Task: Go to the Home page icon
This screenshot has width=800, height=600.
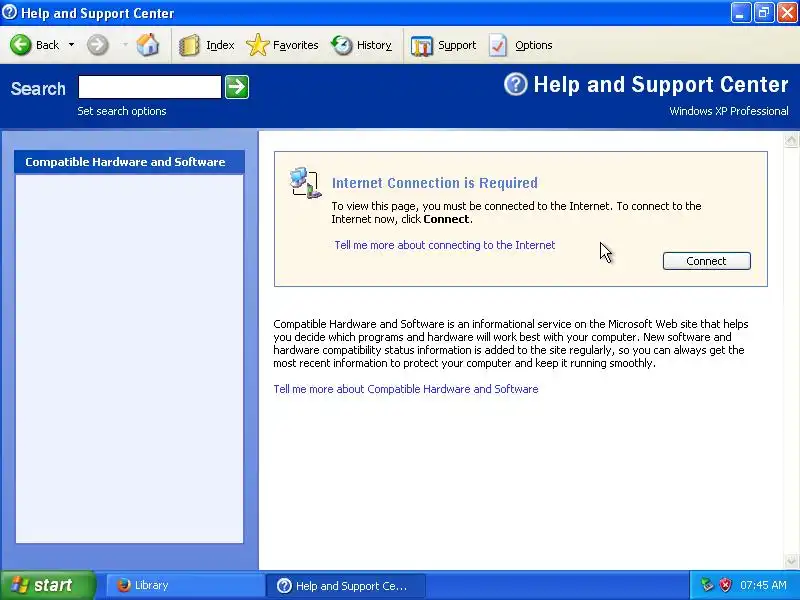Action: click(x=147, y=45)
